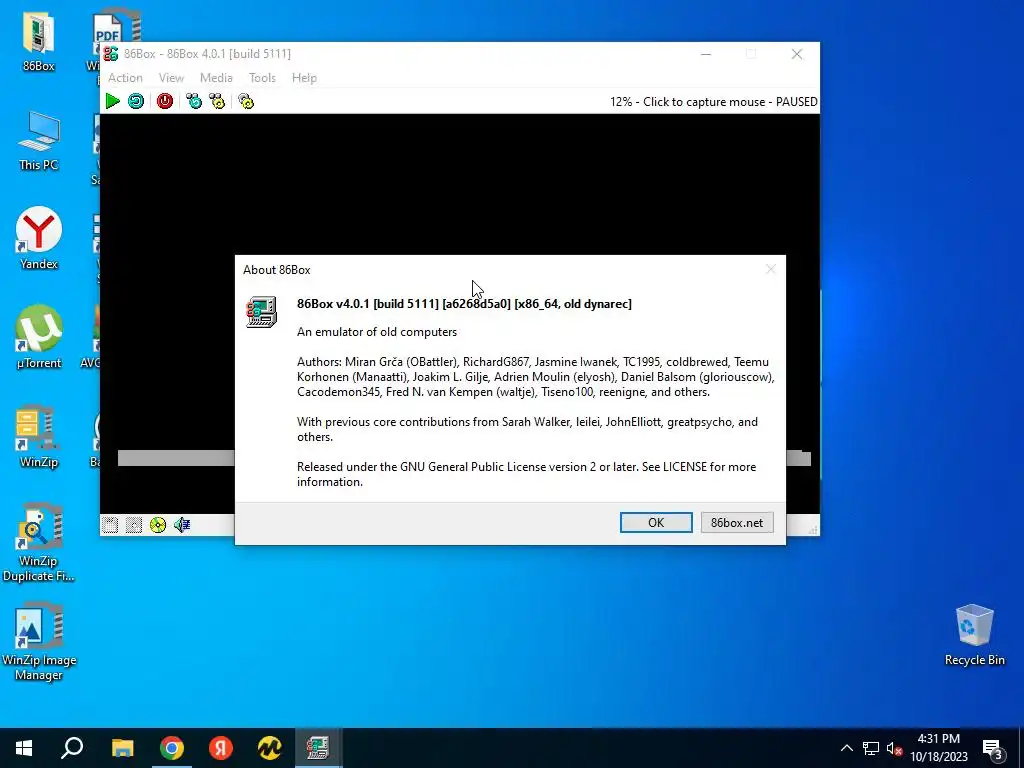Screen dimensions: 1024x768
Task: Open Google Chrome from the taskbar
Action: tap(172, 748)
